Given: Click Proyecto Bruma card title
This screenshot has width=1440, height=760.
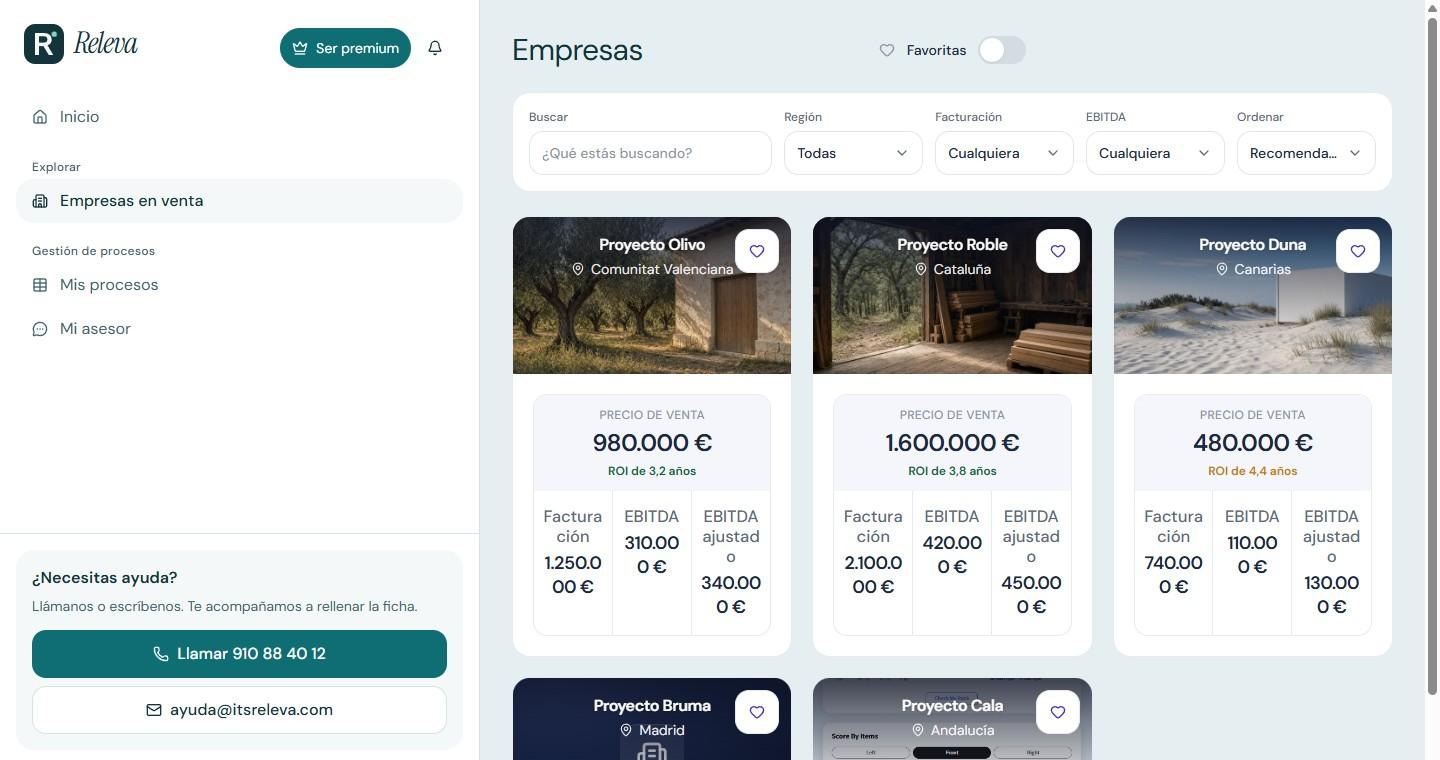Looking at the screenshot, I should 652,706.
